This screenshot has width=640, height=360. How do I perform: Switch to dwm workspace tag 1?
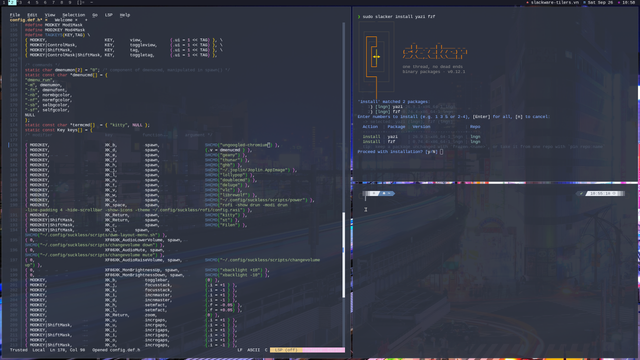(4, 2)
